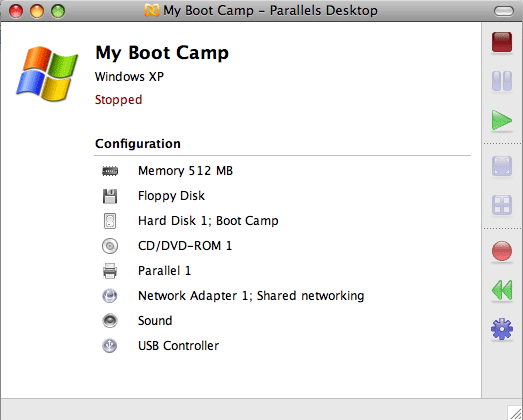Revert to snapshot with green rewind icon

[x=502, y=290]
